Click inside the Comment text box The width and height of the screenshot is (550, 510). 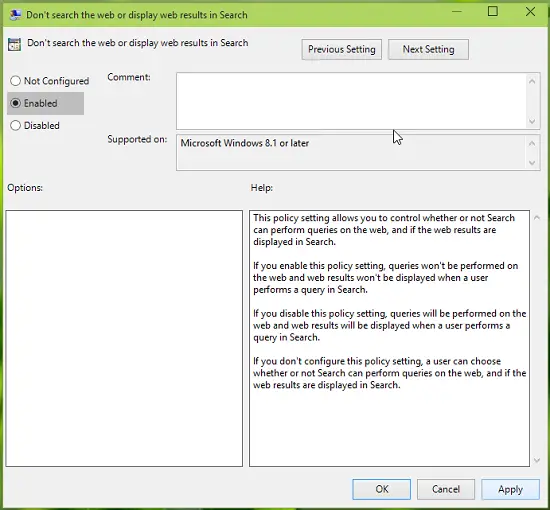click(351, 101)
